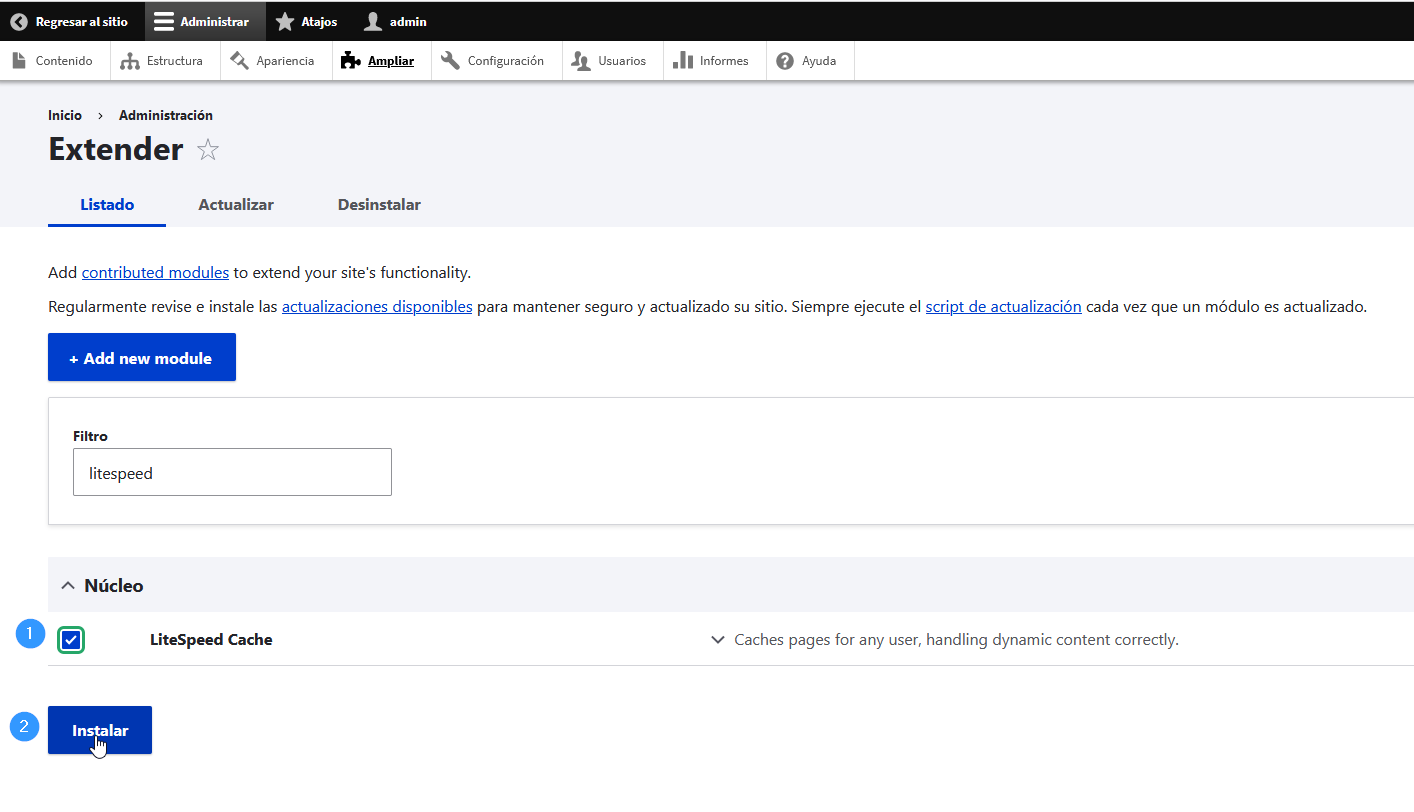Click the Administrar toolbar label
1414x812 pixels.
215,21
